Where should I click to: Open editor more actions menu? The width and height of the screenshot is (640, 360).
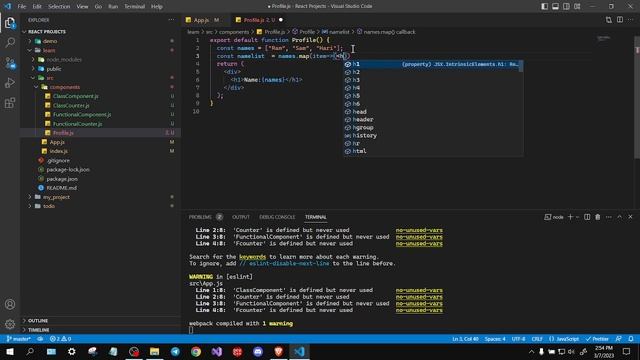(x=631, y=20)
